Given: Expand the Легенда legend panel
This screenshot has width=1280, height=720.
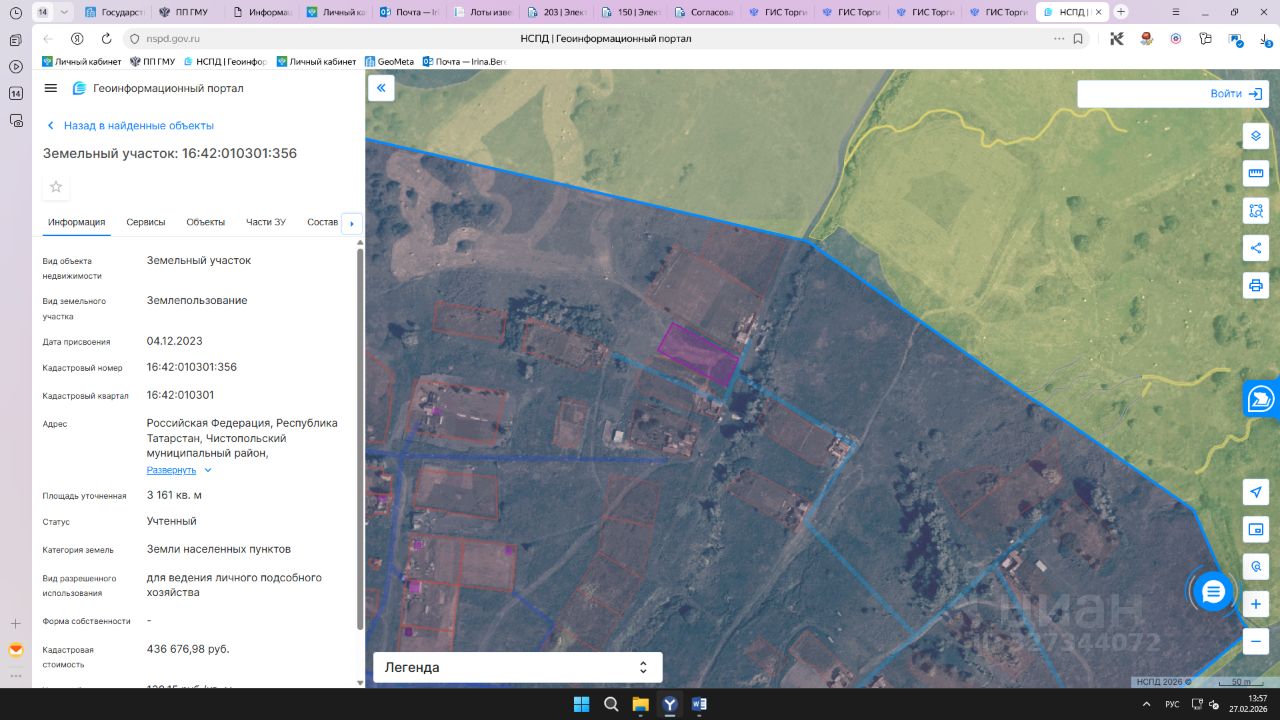Looking at the screenshot, I should click(517, 667).
